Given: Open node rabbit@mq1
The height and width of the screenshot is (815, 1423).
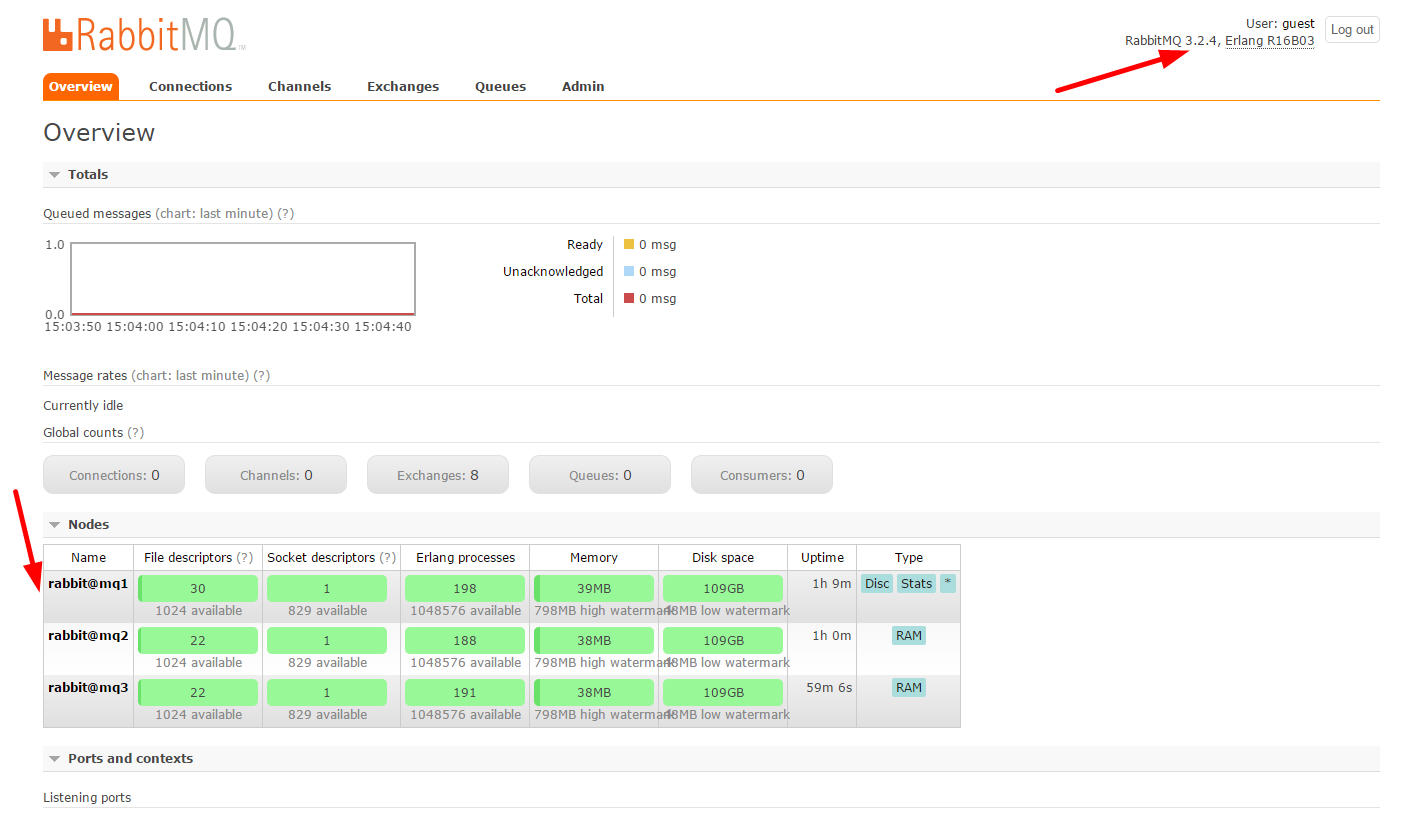Looking at the screenshot, I should (88, 583).
